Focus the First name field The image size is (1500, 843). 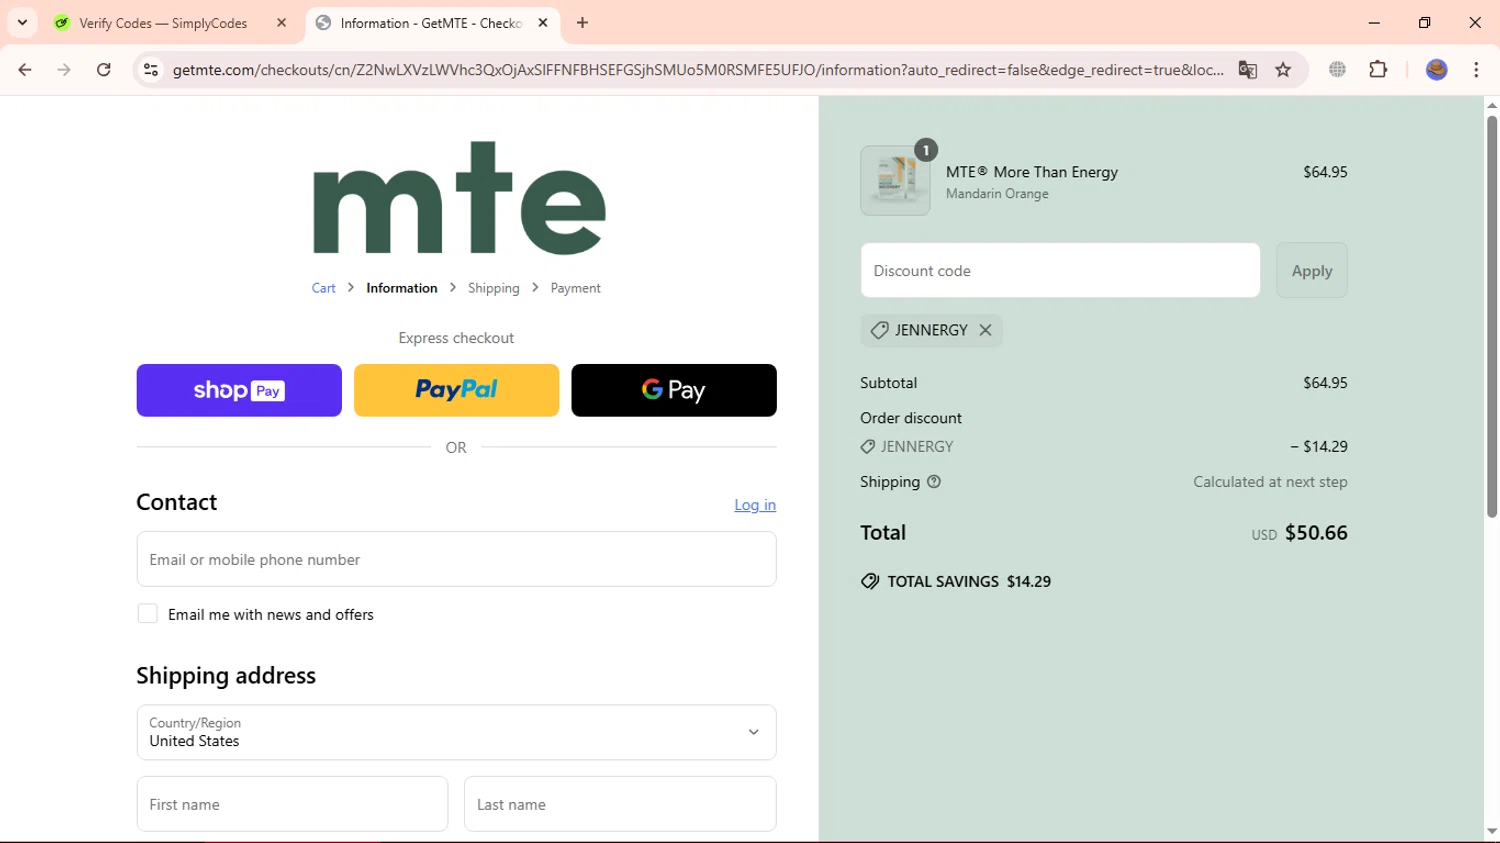point(292,804)
